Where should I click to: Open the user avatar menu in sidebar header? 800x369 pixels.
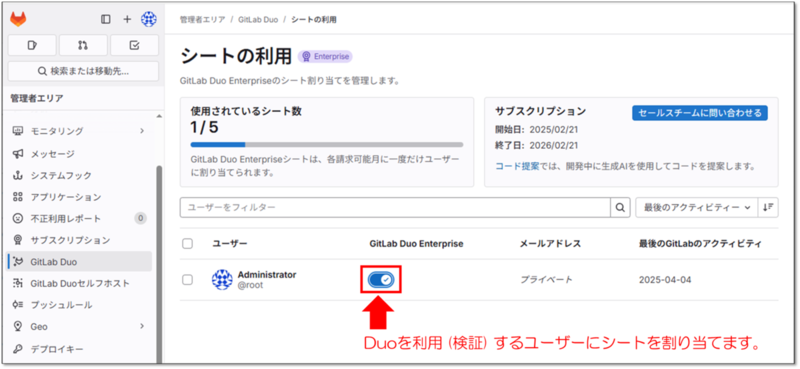click(148, 19)
